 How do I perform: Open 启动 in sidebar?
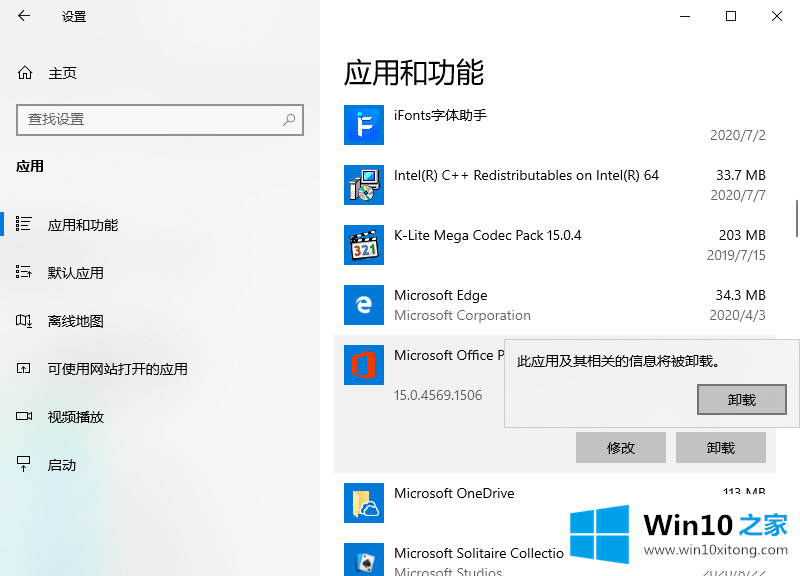62,465
